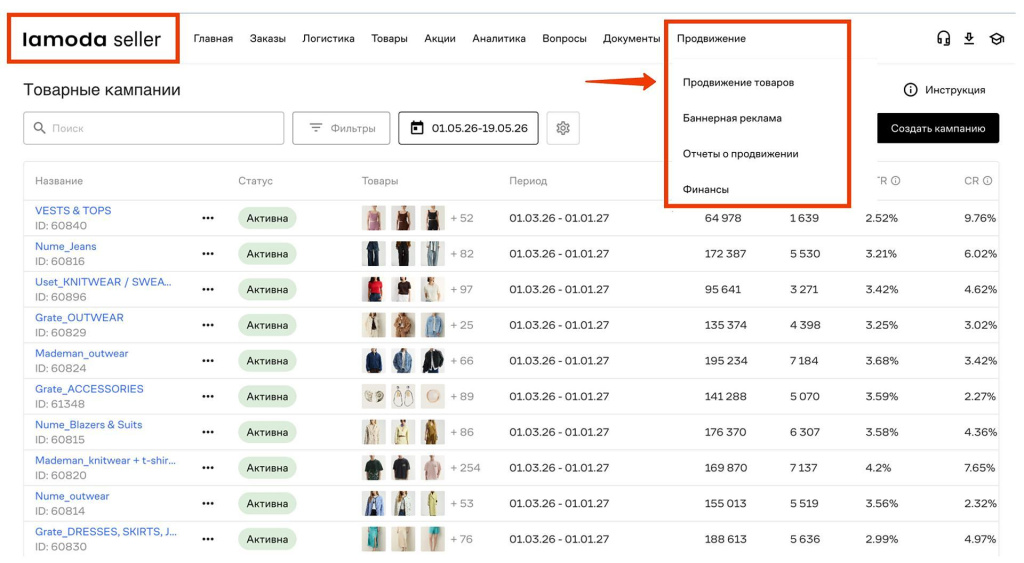Select Баннерная реклама in dropdown

732,118
